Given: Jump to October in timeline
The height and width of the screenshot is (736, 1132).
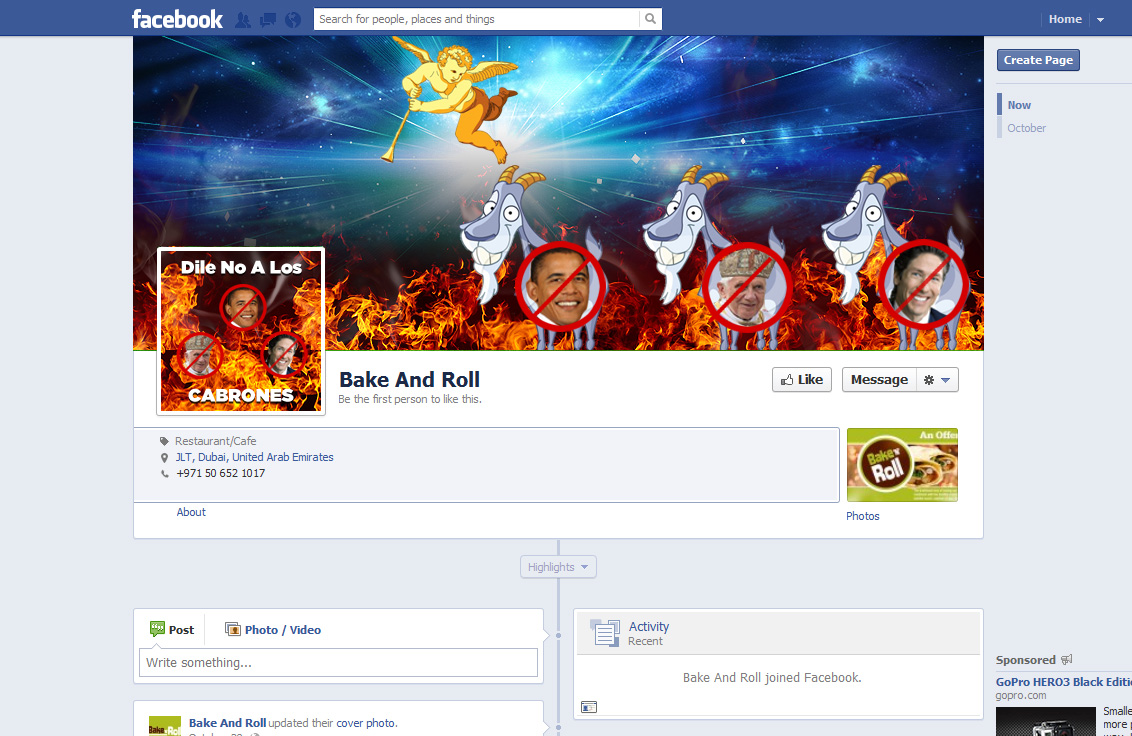Looking at the screenshot, I should pyautogui.click(x=1026, y=128).
